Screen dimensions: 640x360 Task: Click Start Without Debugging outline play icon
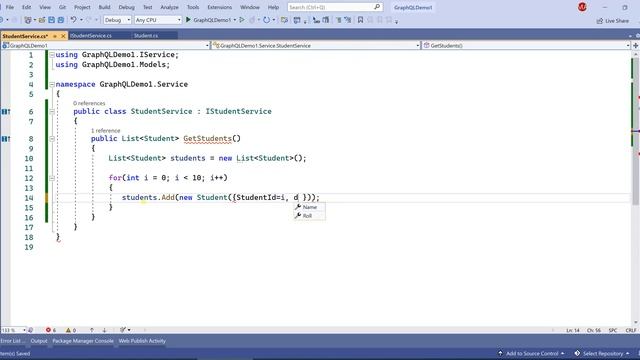pyautogui.click(x=242, y=20)
